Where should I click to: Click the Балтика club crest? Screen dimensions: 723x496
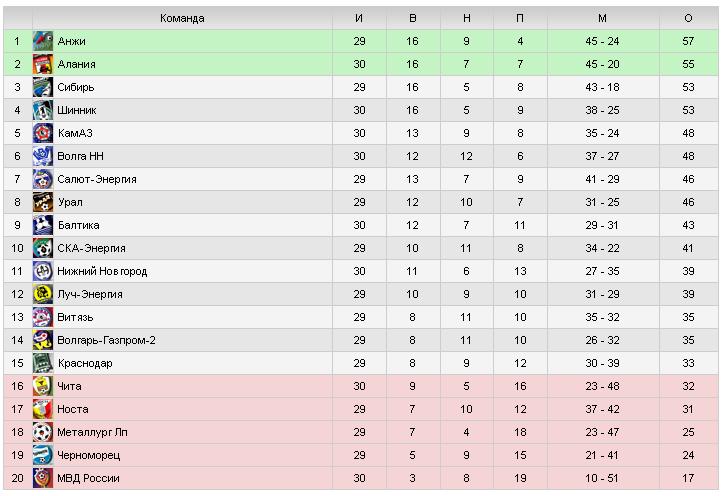[43, 225]
